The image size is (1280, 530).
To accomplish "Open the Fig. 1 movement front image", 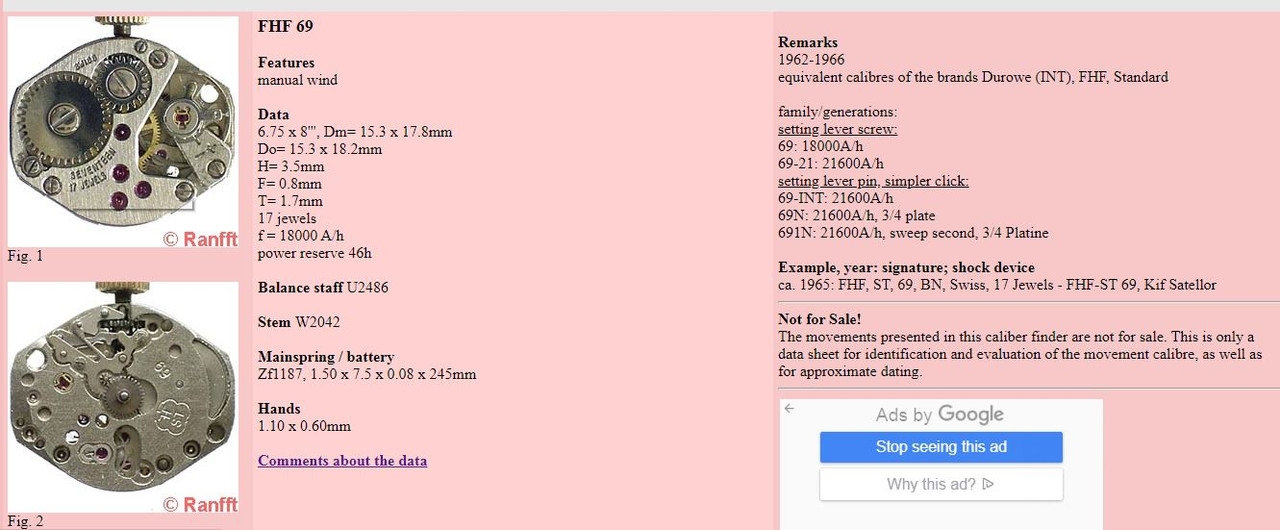I will [x=123, y=132].
